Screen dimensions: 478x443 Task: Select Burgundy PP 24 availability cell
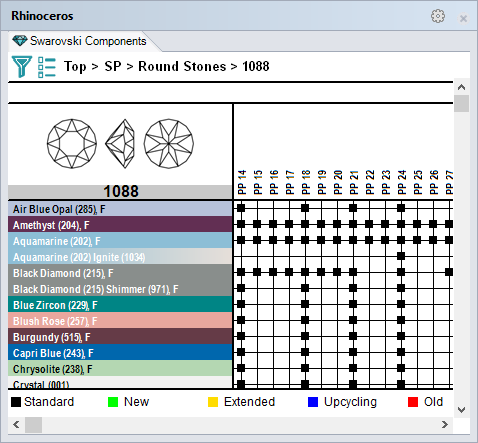pyautogui.click(x=401, y=336)
